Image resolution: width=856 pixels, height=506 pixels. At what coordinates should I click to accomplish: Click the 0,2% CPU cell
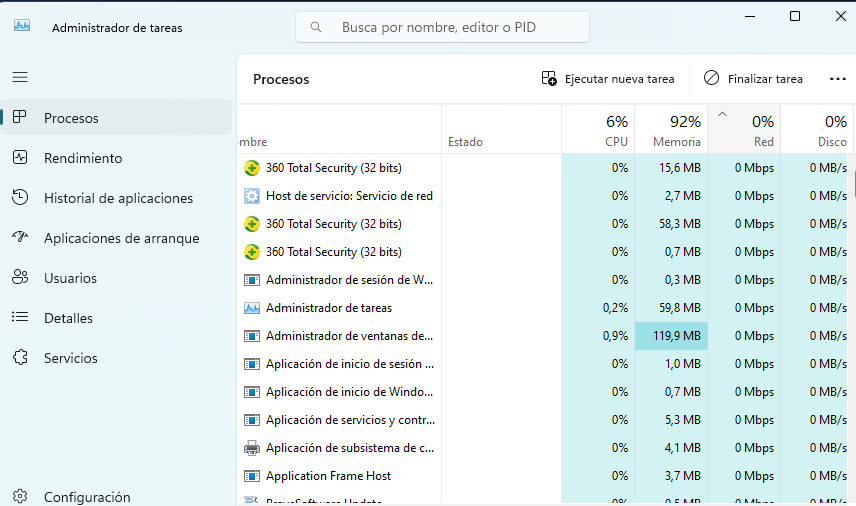598,308
